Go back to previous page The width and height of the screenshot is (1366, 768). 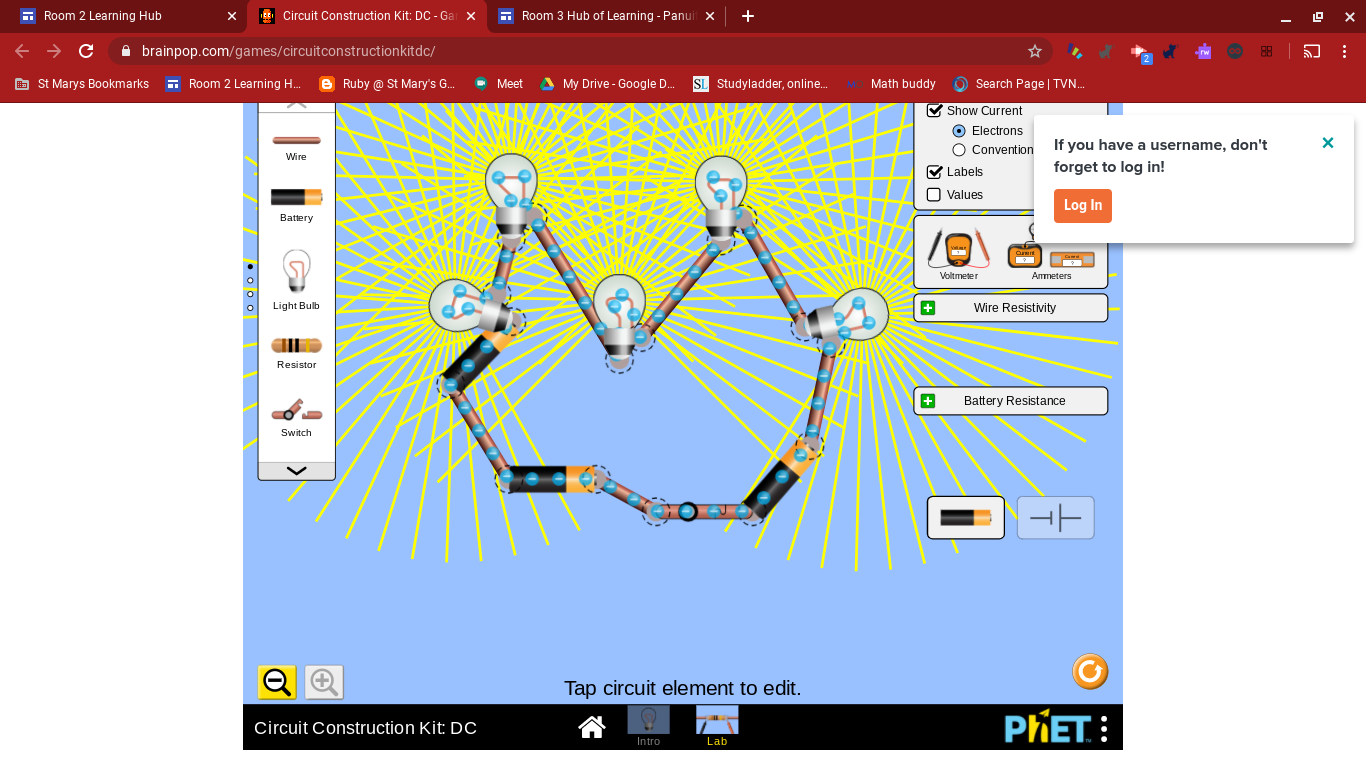pos(22,51)
